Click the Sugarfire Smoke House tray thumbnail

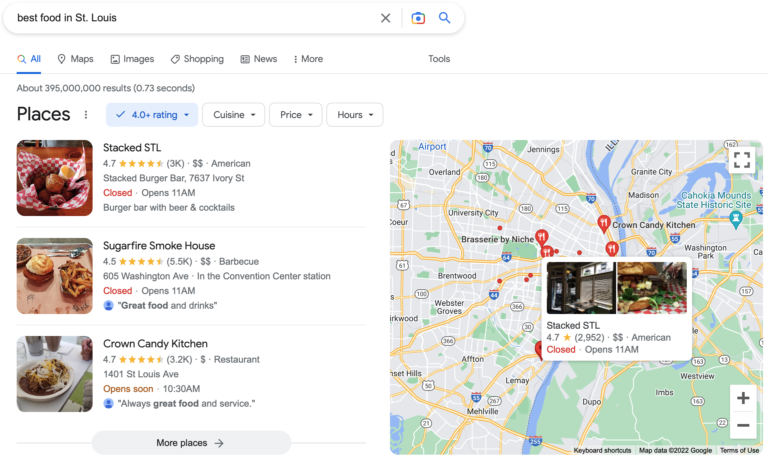coord(54,276)
